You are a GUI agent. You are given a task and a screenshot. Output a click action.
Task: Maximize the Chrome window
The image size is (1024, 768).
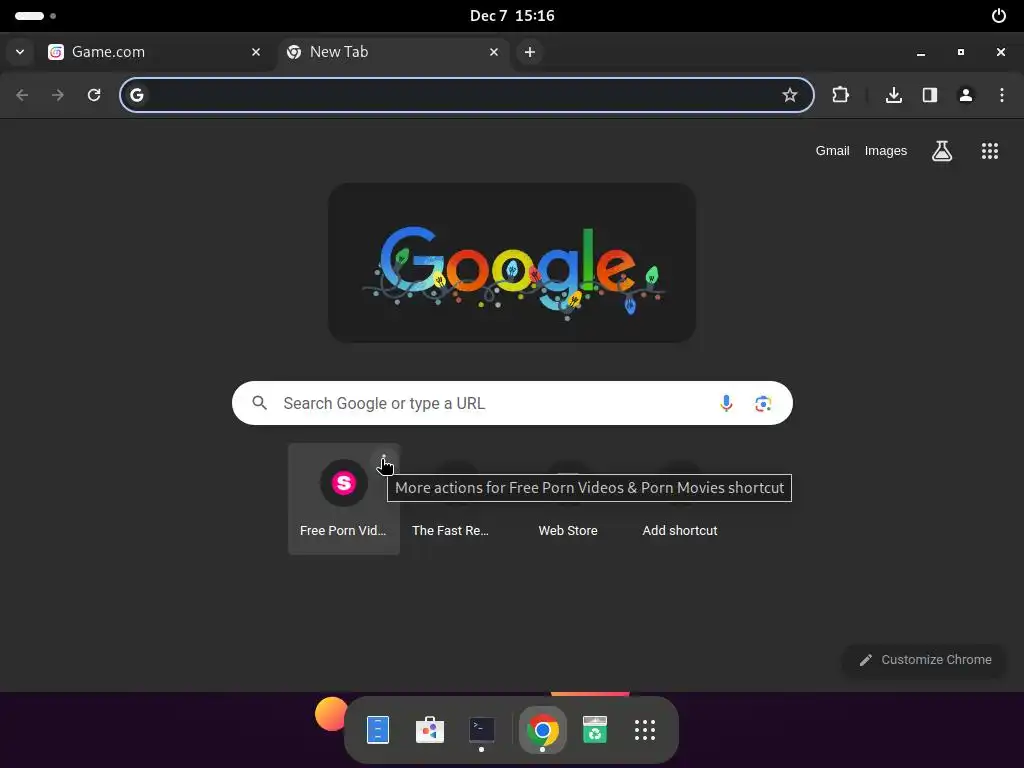[961, 52]
